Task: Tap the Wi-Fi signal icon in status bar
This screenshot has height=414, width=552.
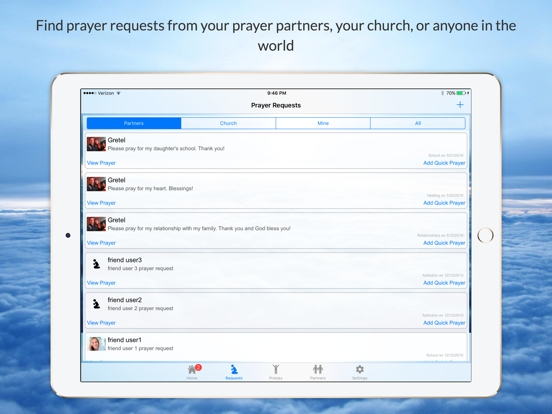Action: pyautogui.click(x=119, y=93)
